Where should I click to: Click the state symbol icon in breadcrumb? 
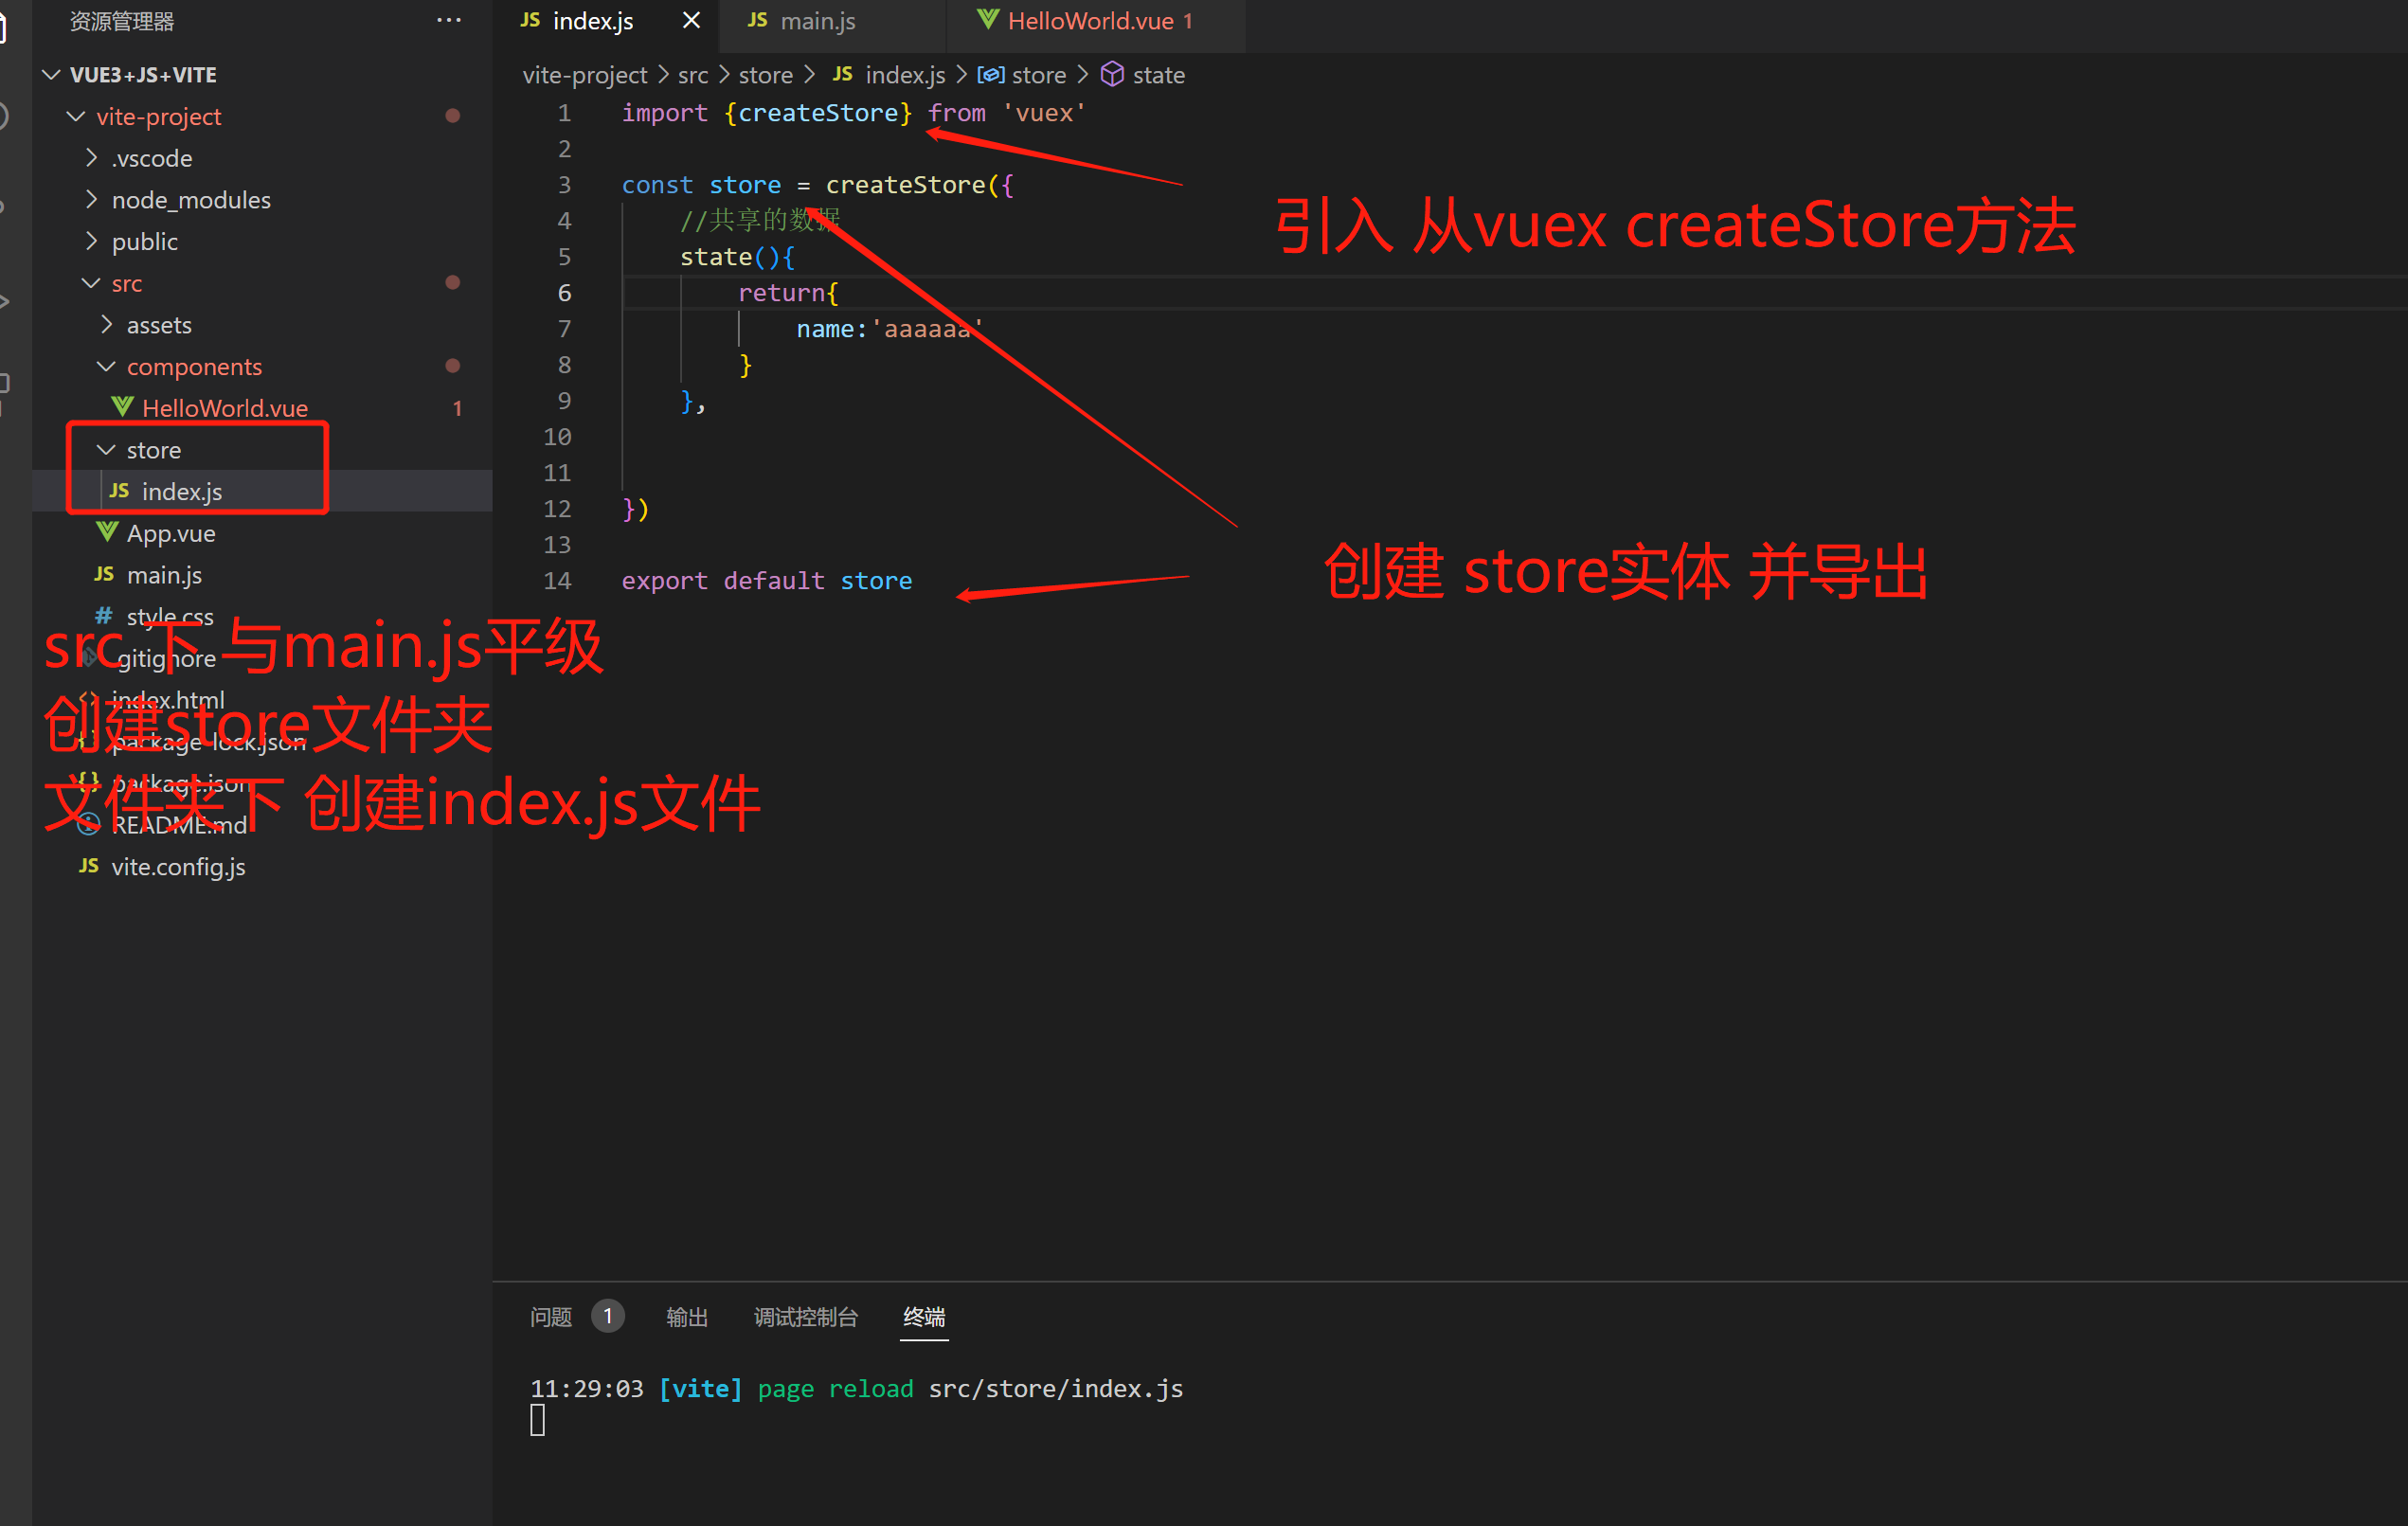coord(1112,75)
